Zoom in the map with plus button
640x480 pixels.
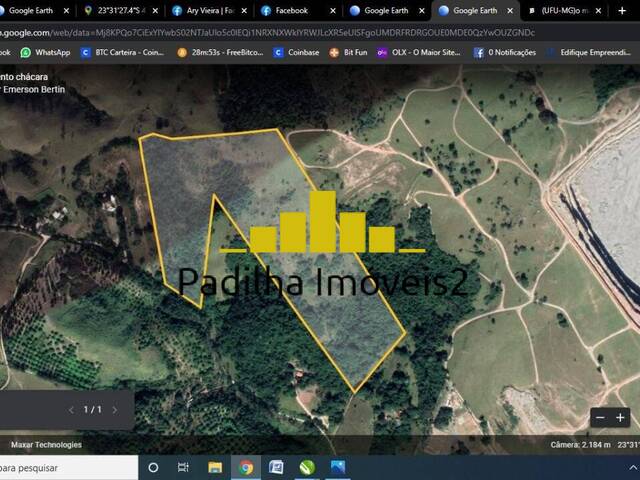(620, 418)
